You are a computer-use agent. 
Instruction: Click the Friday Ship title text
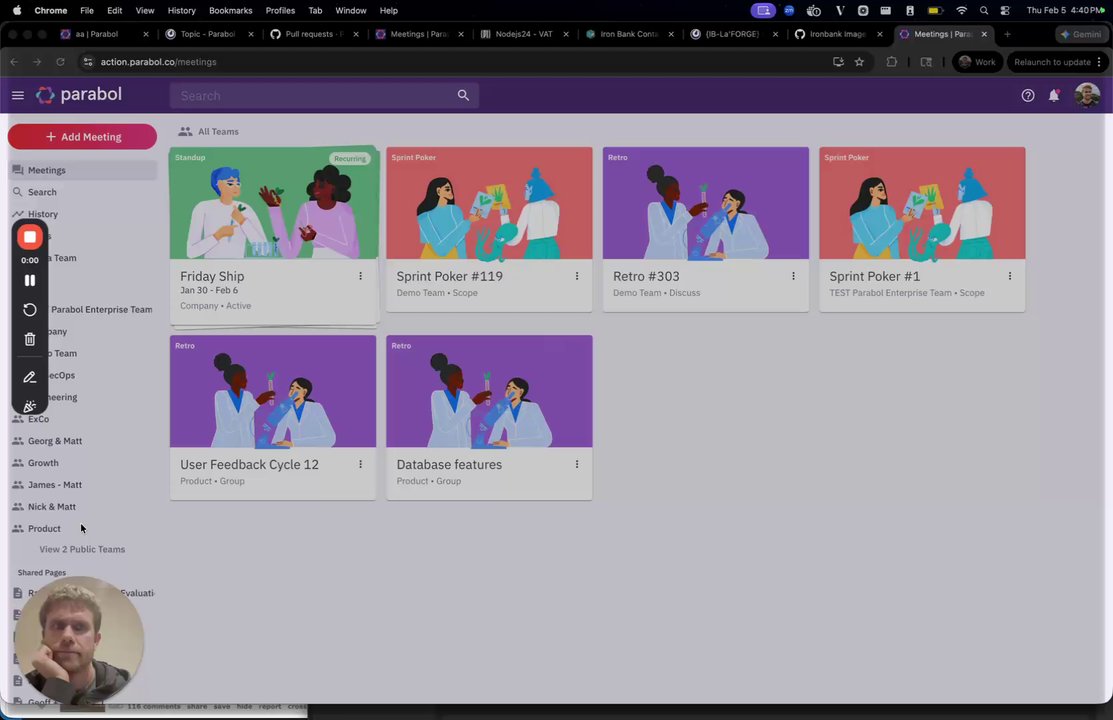coord(212,276)
